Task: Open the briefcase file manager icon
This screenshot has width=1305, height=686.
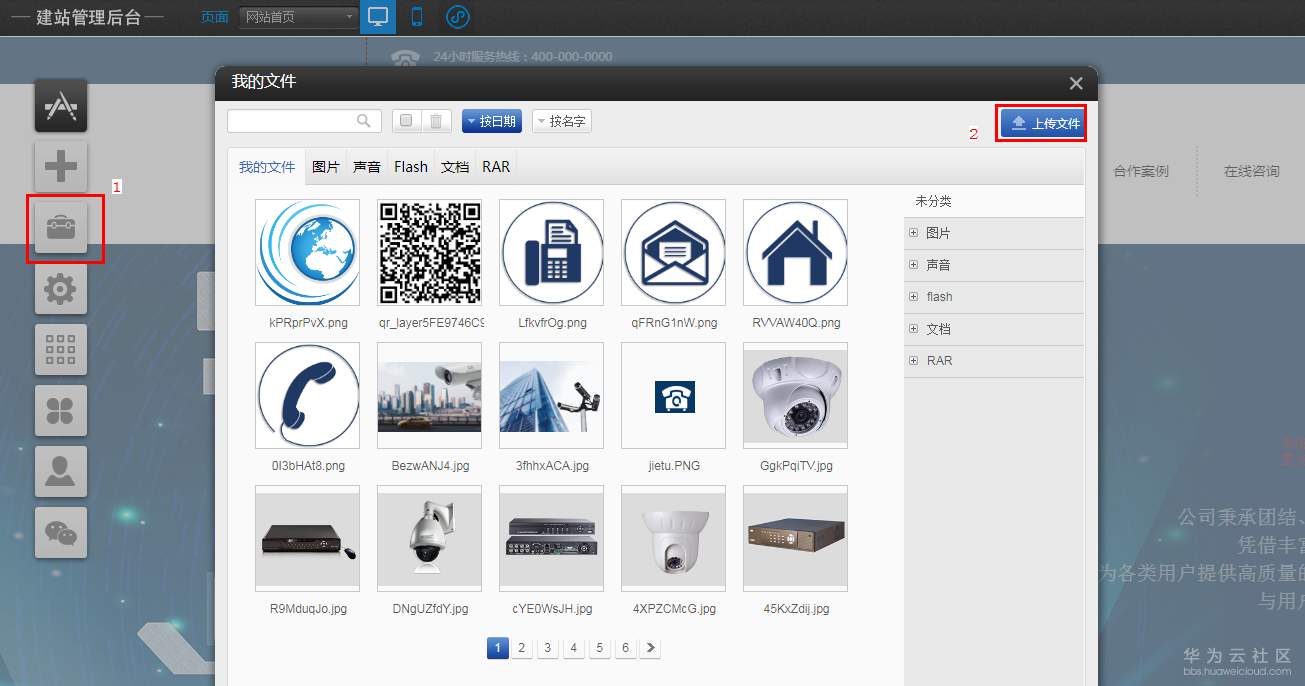Action: coord(61,229)
